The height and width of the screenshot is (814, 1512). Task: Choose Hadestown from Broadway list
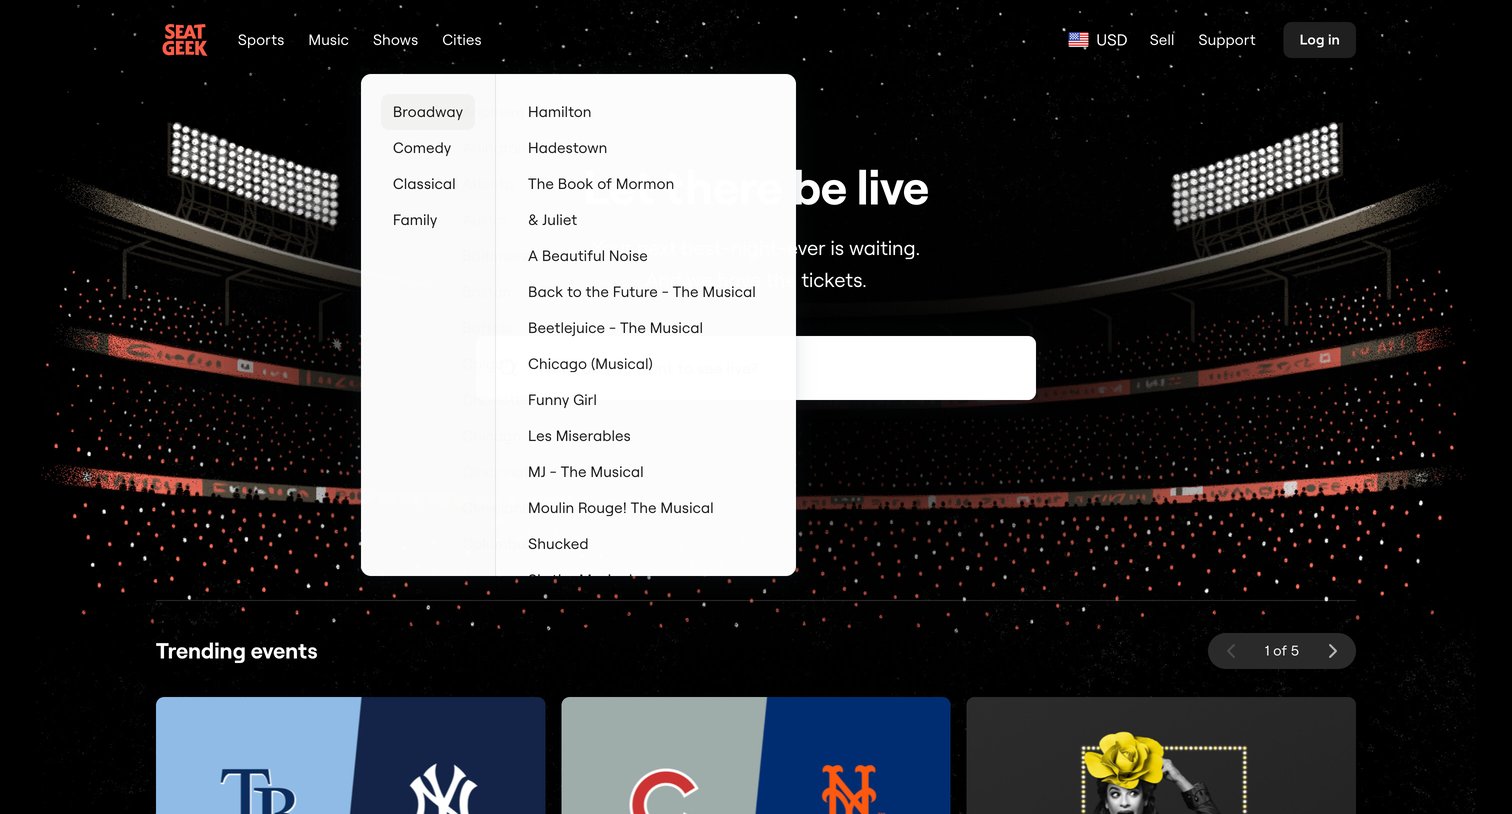click(567, 148)
